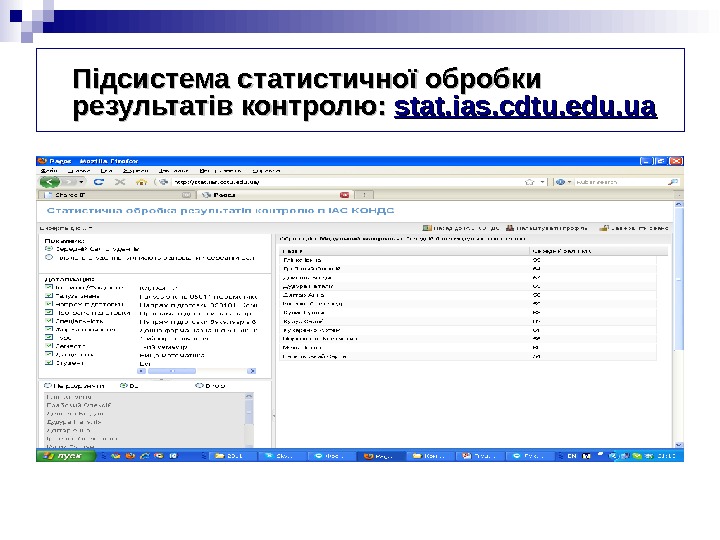Focus the Firefox address bar field
Screen dimensions: 720x540
coord(347,182)
